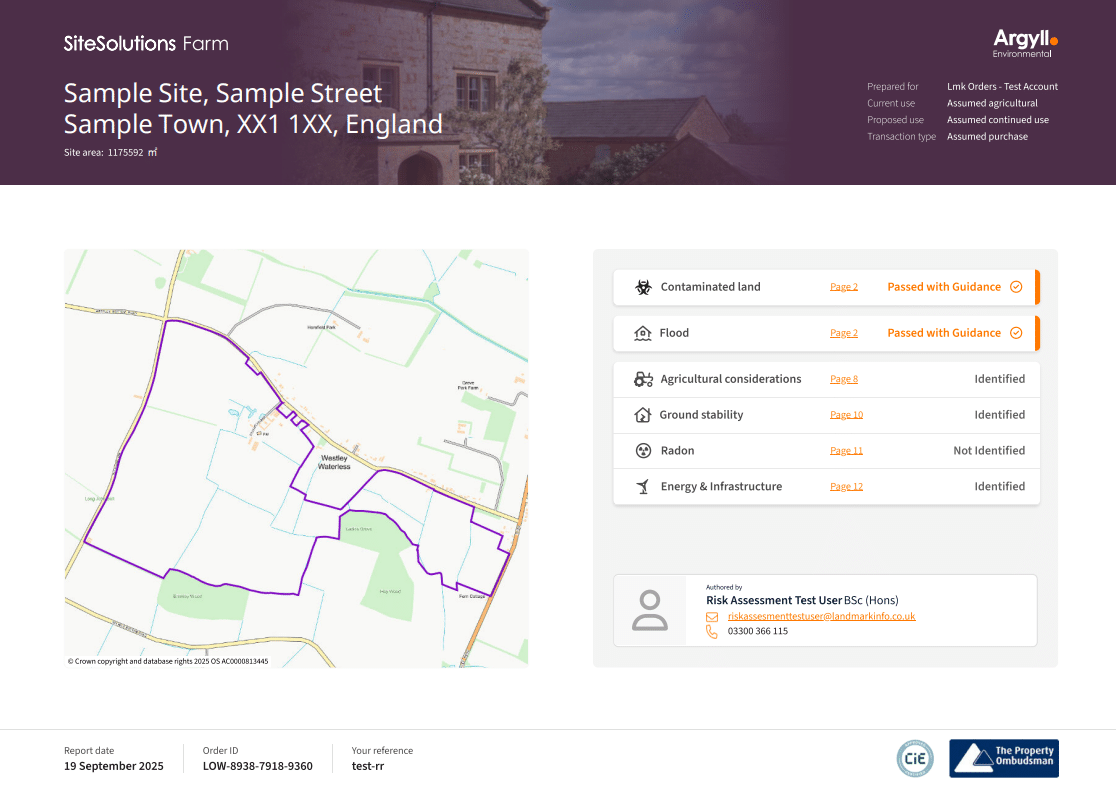Click the Ground stability house icon
1116x786 pixels.
click(643, 415)
